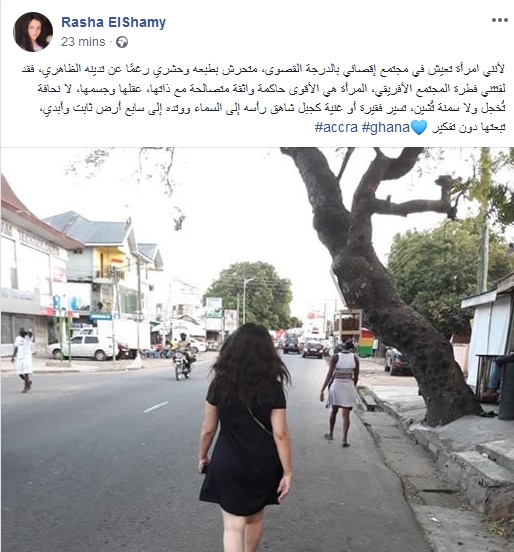This screenshot has width=514, height=552.
Task: Click the motorcycle rider in the photo
Action: [183, 356]
